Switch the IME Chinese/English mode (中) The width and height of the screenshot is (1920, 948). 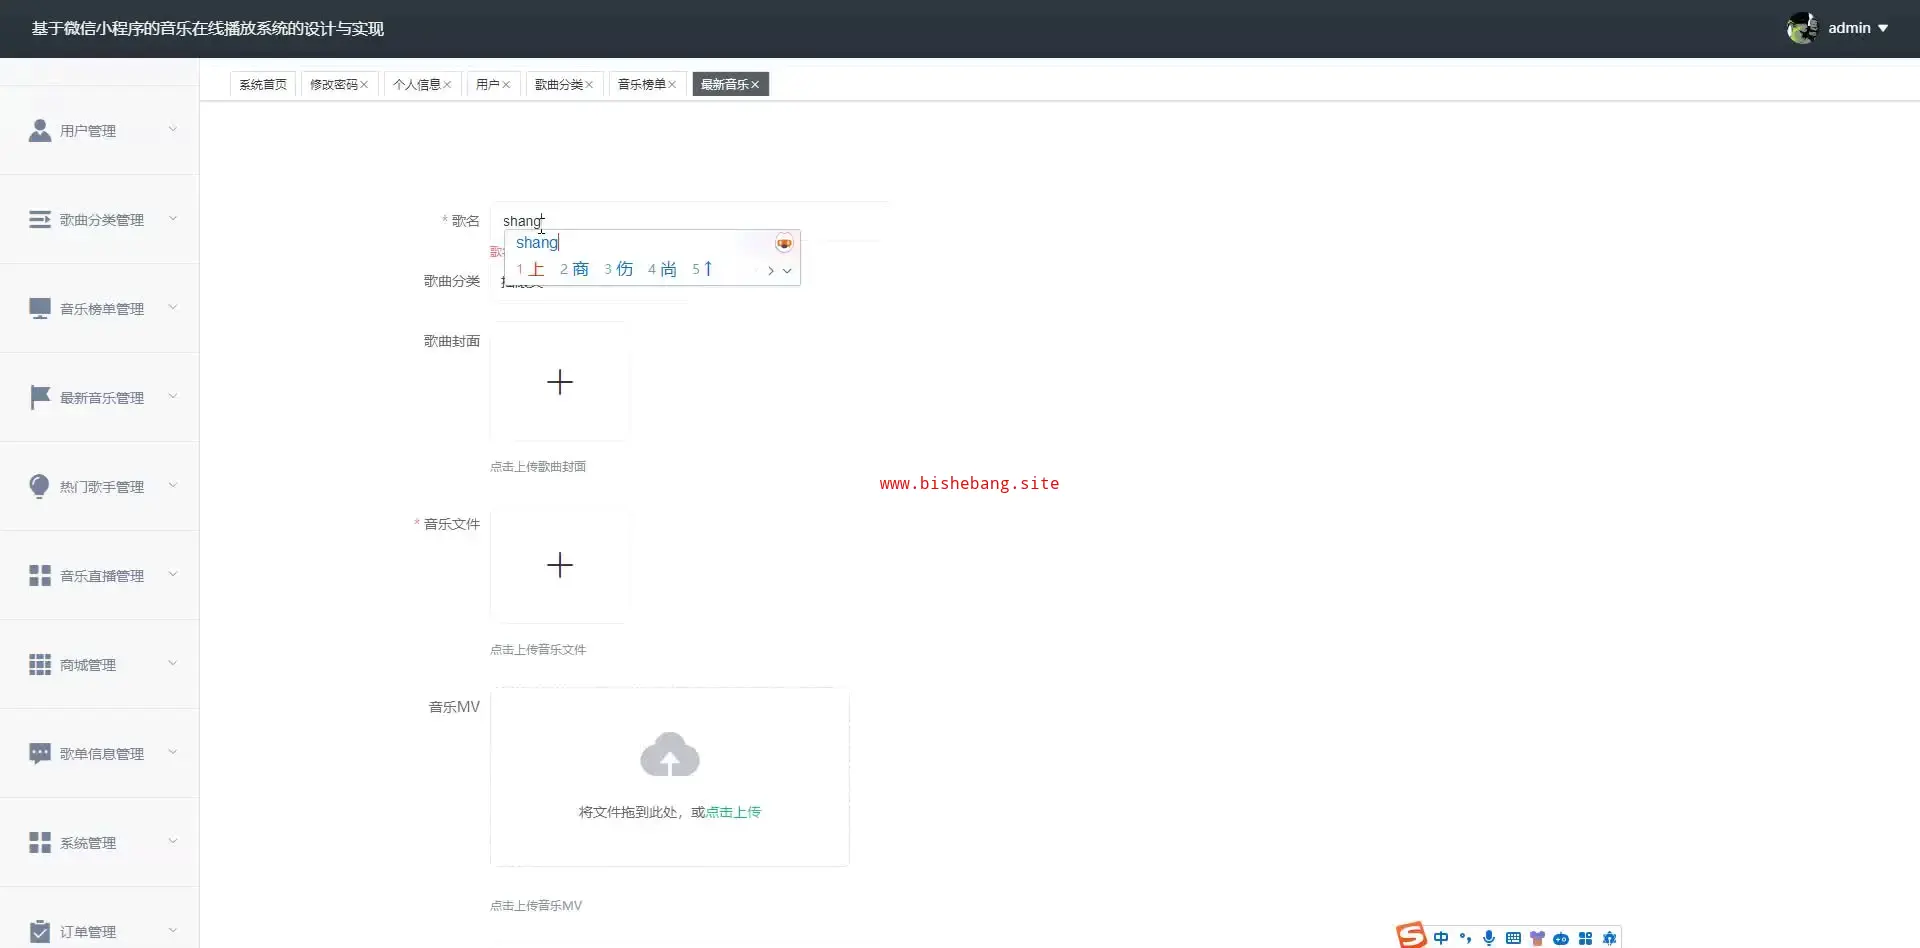pyautogui.click(x=1441, y=938)
